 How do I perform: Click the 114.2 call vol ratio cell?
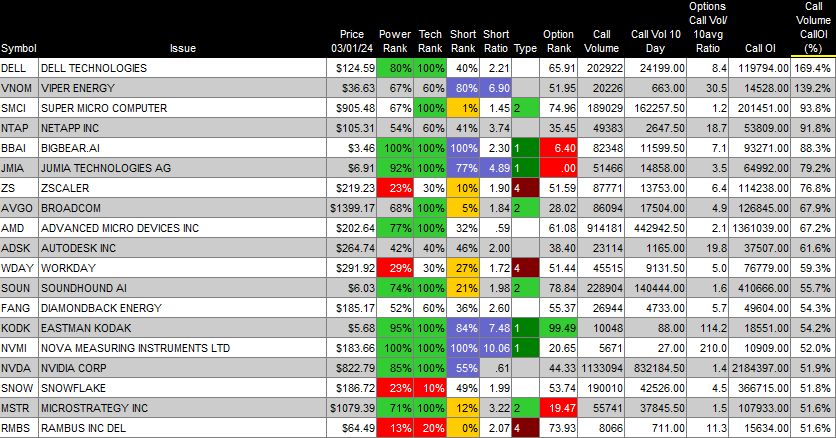pos(708,328)
